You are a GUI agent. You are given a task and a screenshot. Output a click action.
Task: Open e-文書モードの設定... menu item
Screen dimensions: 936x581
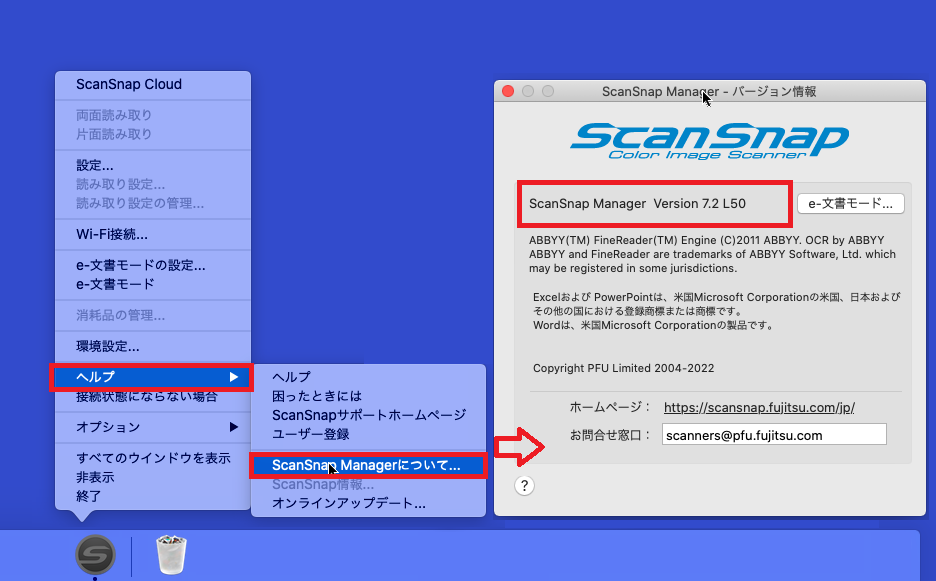[153, 266]
